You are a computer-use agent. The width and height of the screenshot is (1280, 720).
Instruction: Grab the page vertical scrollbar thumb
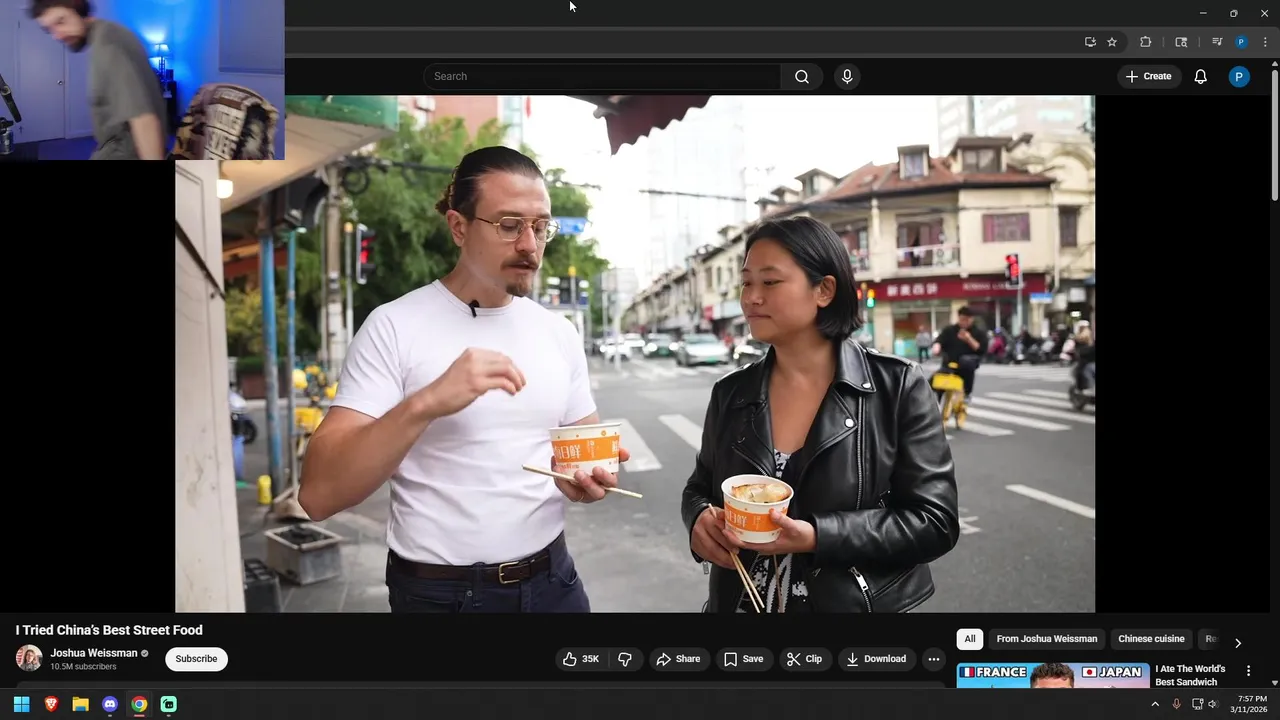[x=1275, y=135]
